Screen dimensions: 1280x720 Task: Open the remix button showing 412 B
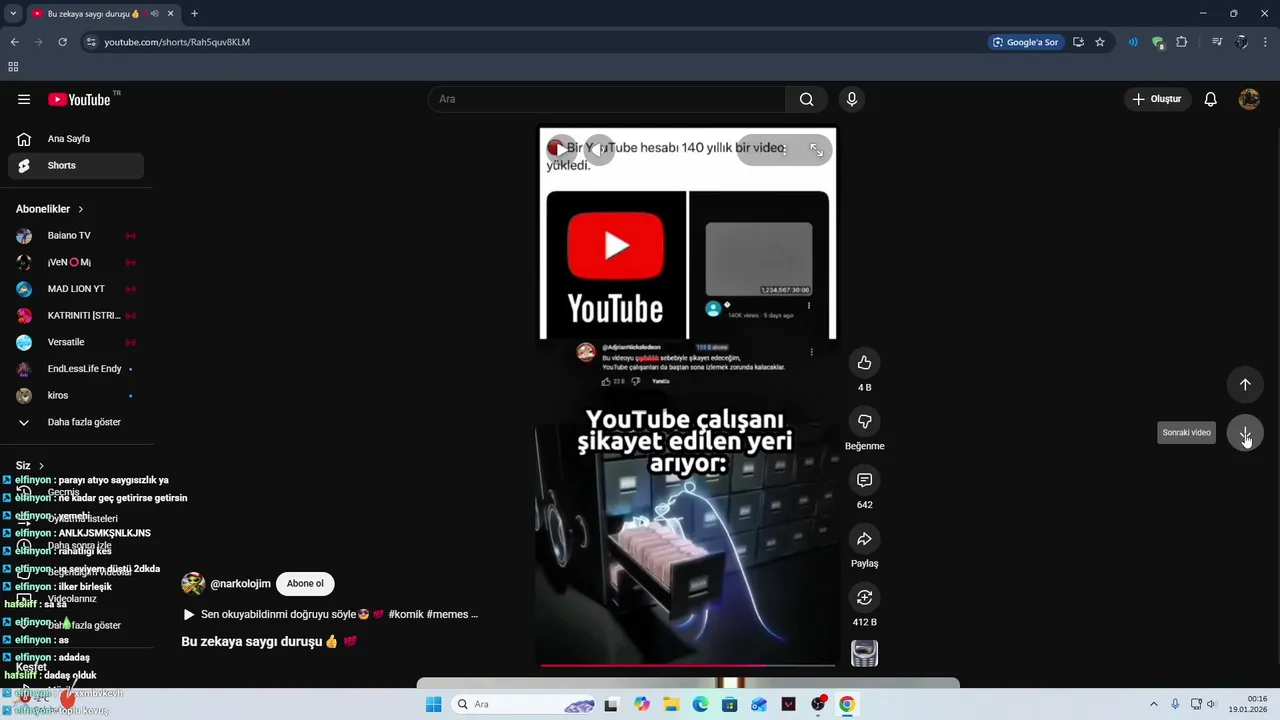pyautogui.click(x=864, y=597)
